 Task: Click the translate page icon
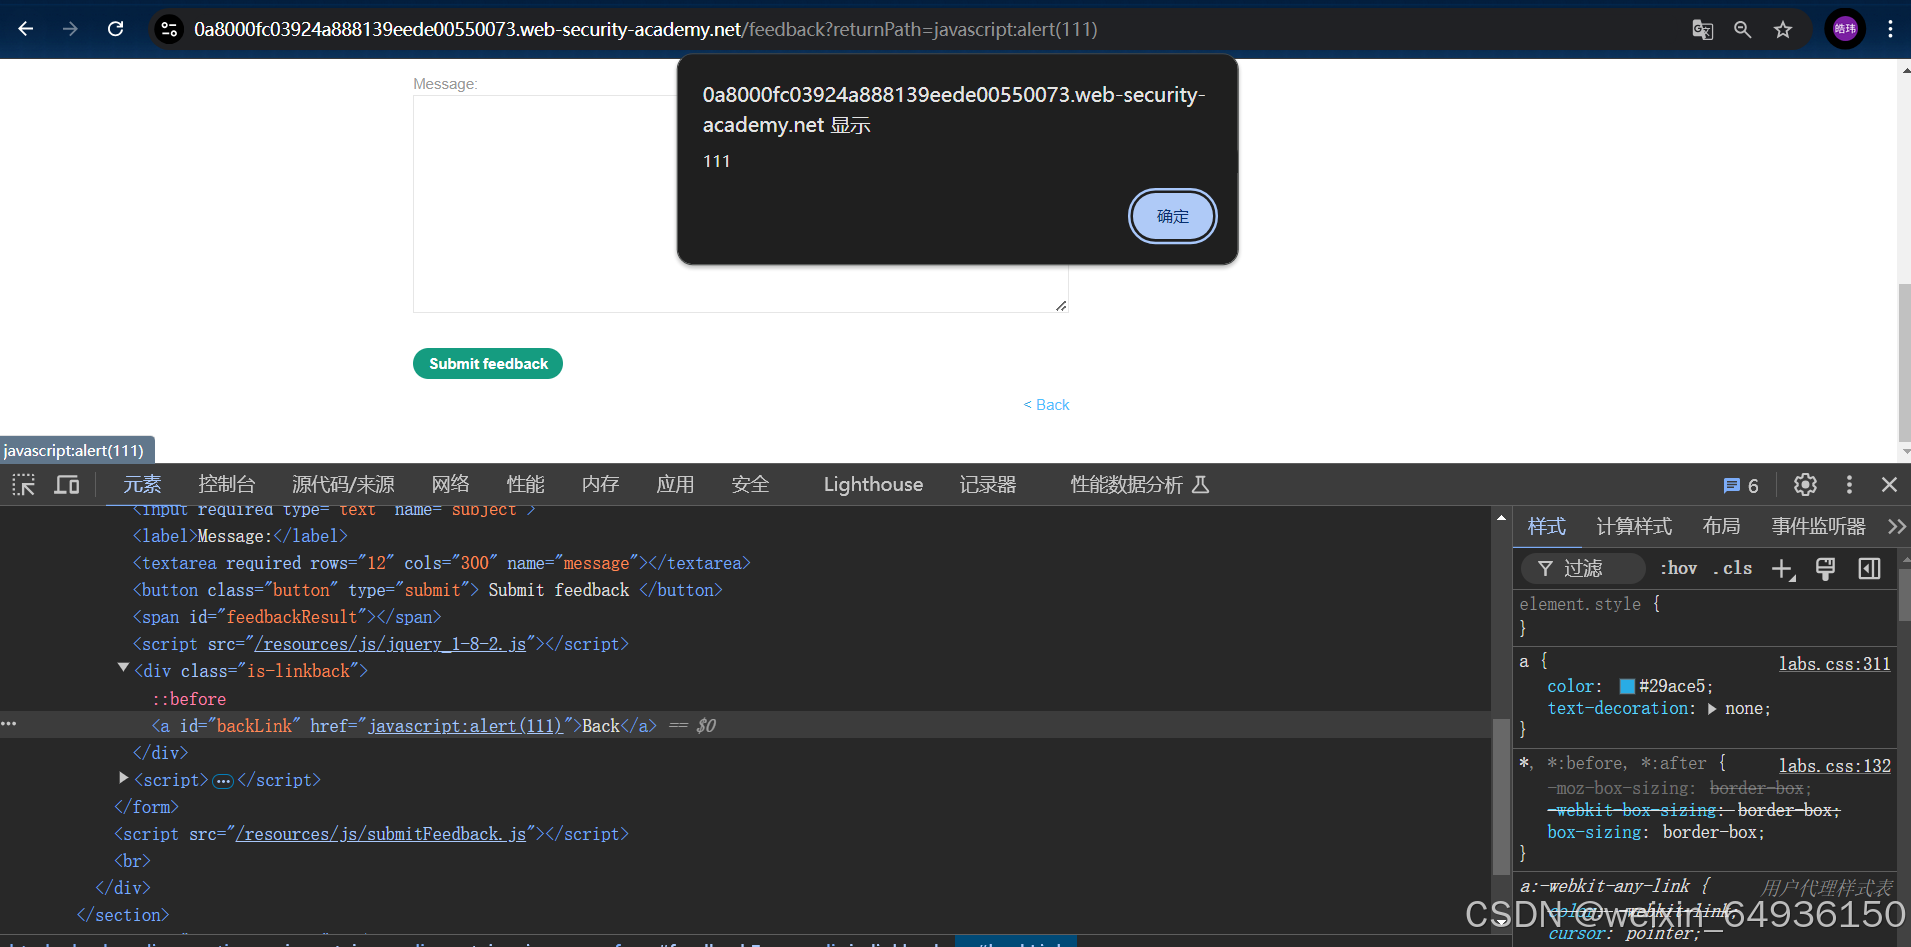[x=1702, y=29]
